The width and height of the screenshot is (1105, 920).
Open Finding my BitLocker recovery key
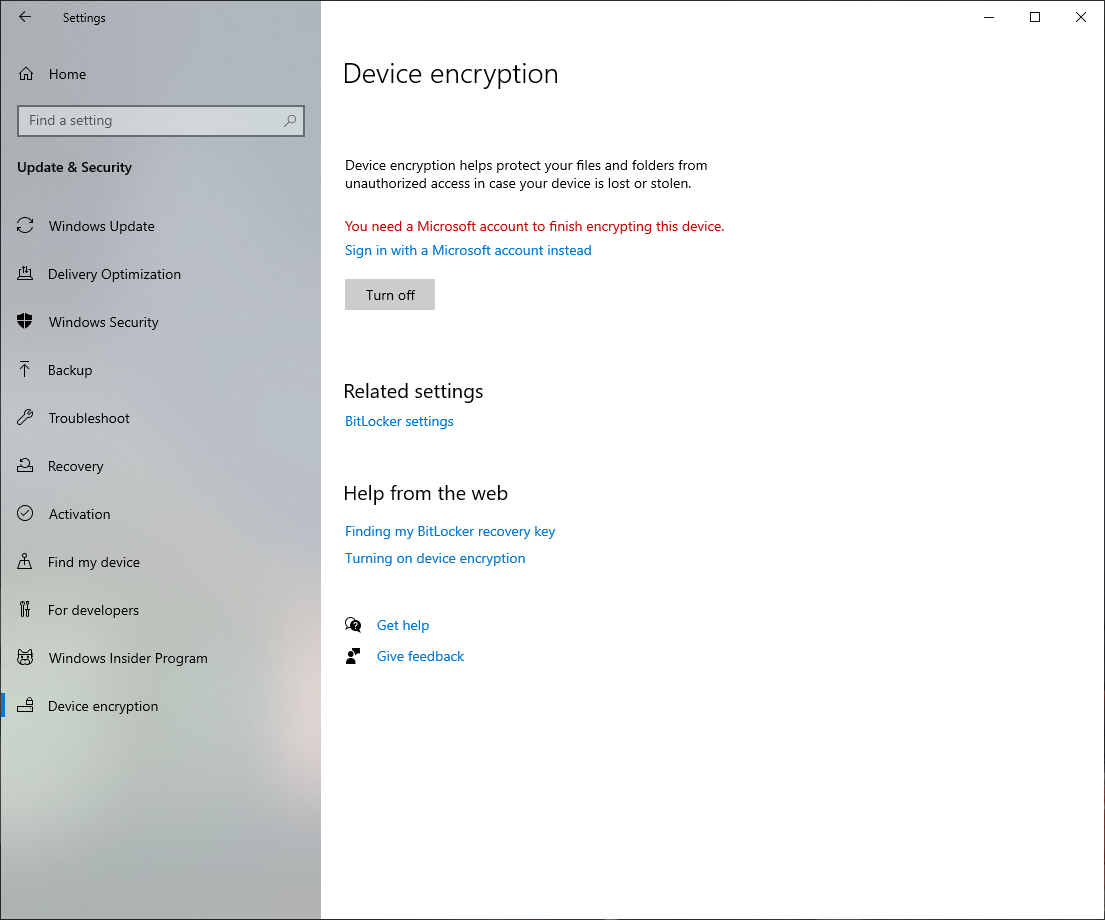[x=450, y=531]
